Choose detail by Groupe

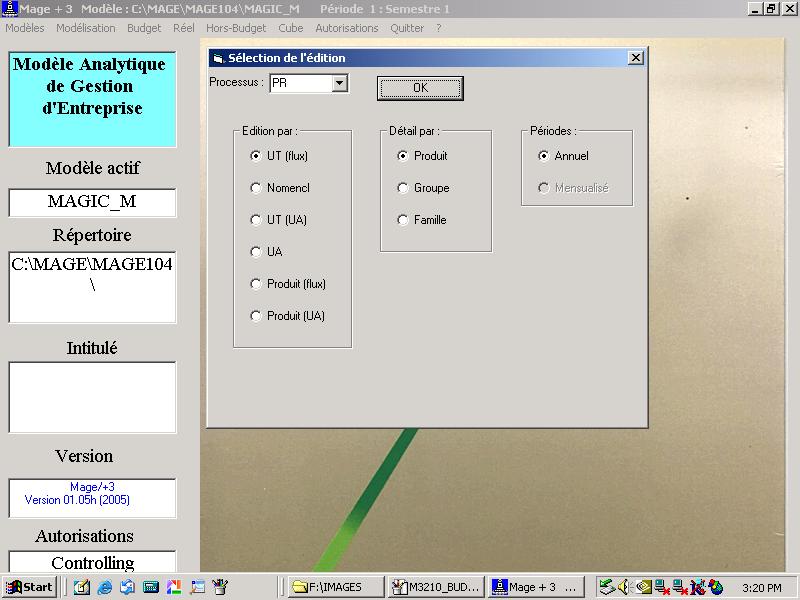tap(423, 188)
